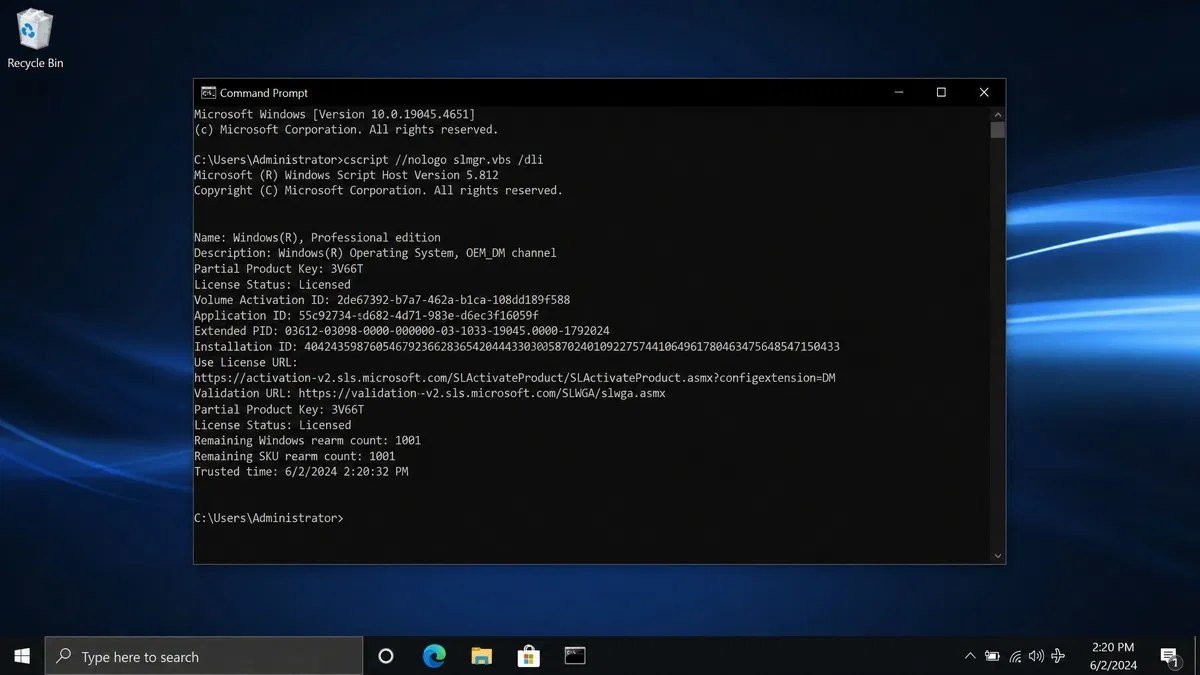Screen dimensions: 1200x675
Task: Click the Validation URL line
Action: click(430, 394)
